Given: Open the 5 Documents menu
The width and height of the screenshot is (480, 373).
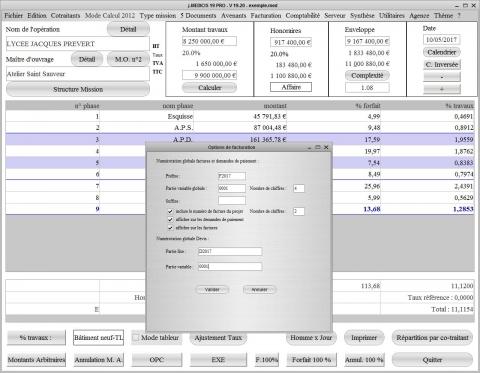Looking at the screenshot, I should (x=198, y=16).
